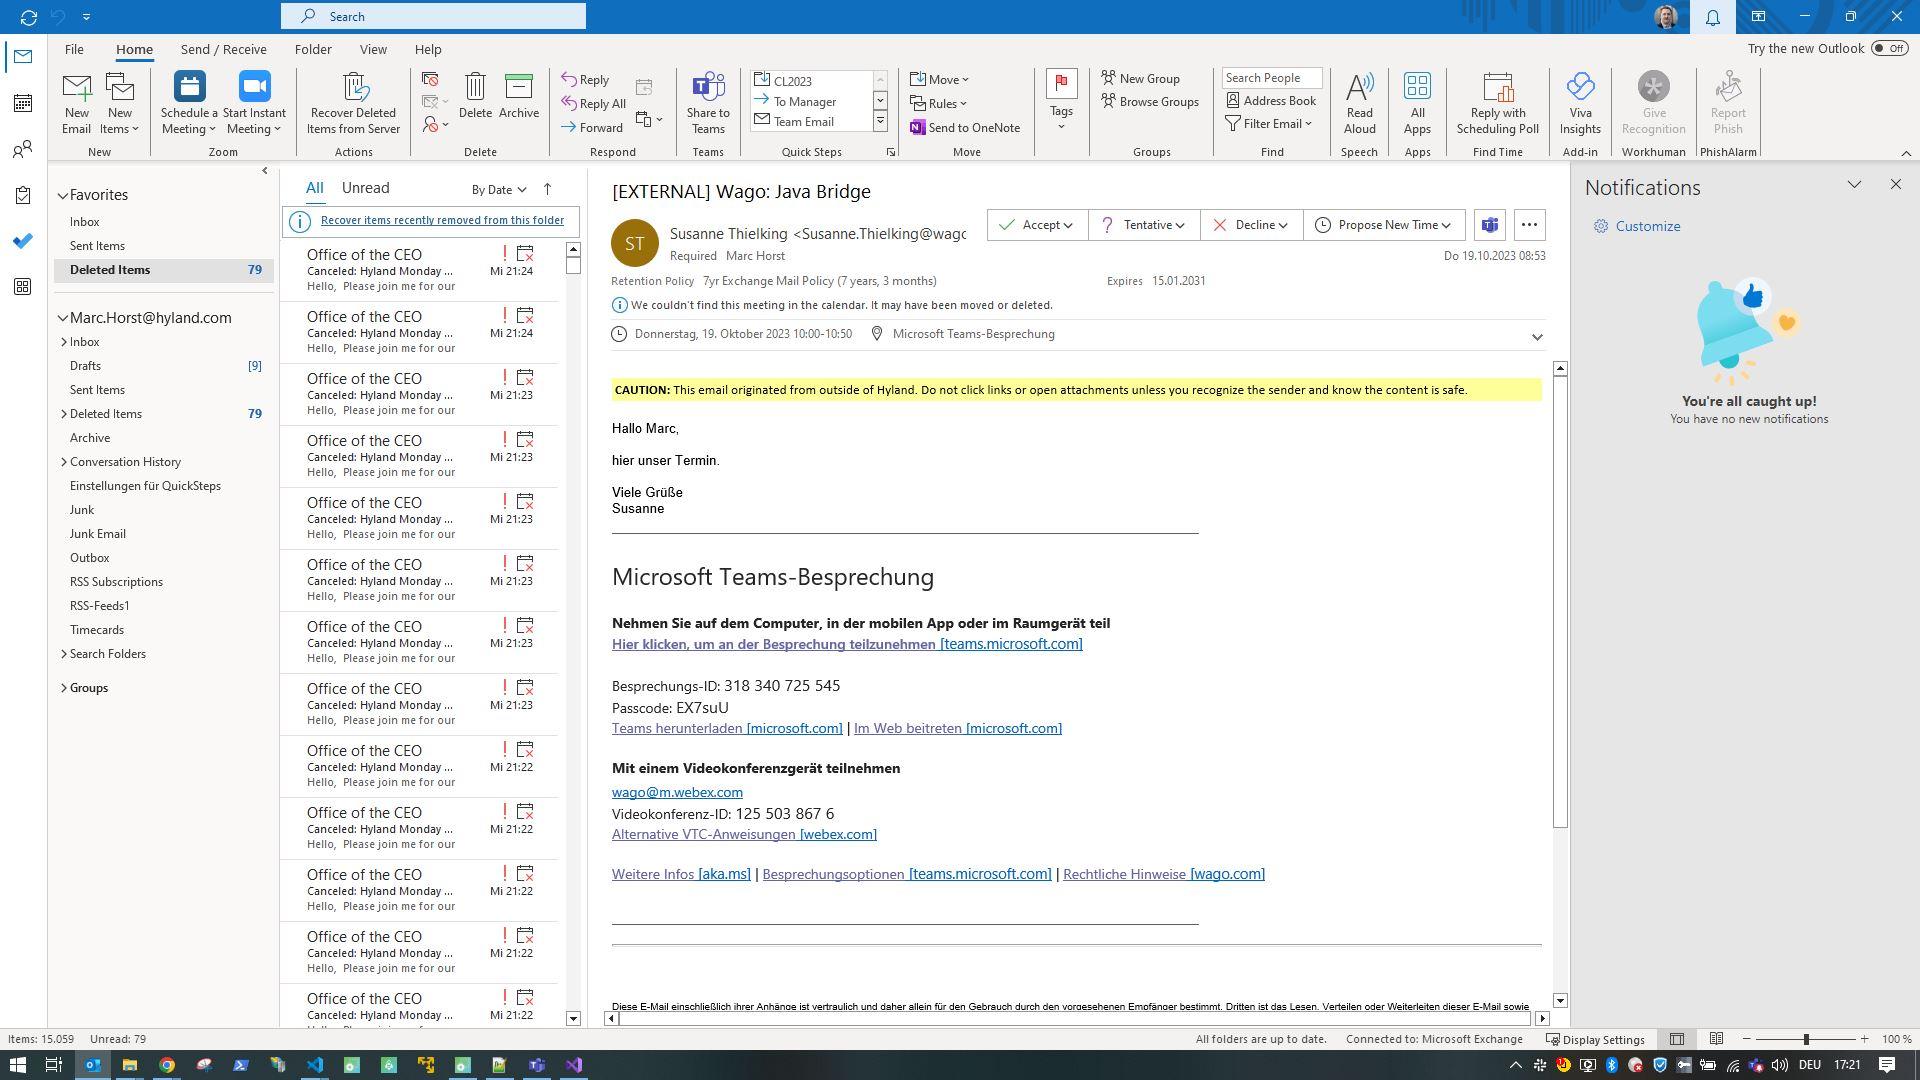The image size is (1920, 1080).
Task: Switch to Calendar view in sidebar
Action: pos(23,103)
